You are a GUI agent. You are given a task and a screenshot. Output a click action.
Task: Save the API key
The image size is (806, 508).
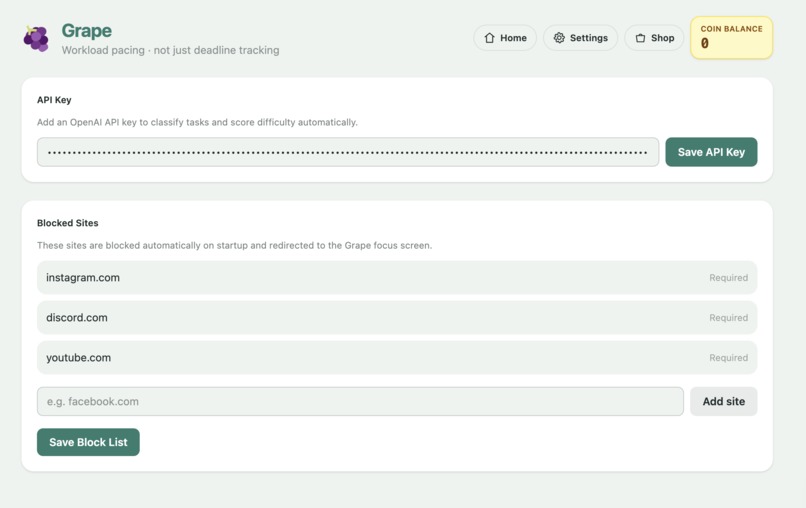(711, 152)
